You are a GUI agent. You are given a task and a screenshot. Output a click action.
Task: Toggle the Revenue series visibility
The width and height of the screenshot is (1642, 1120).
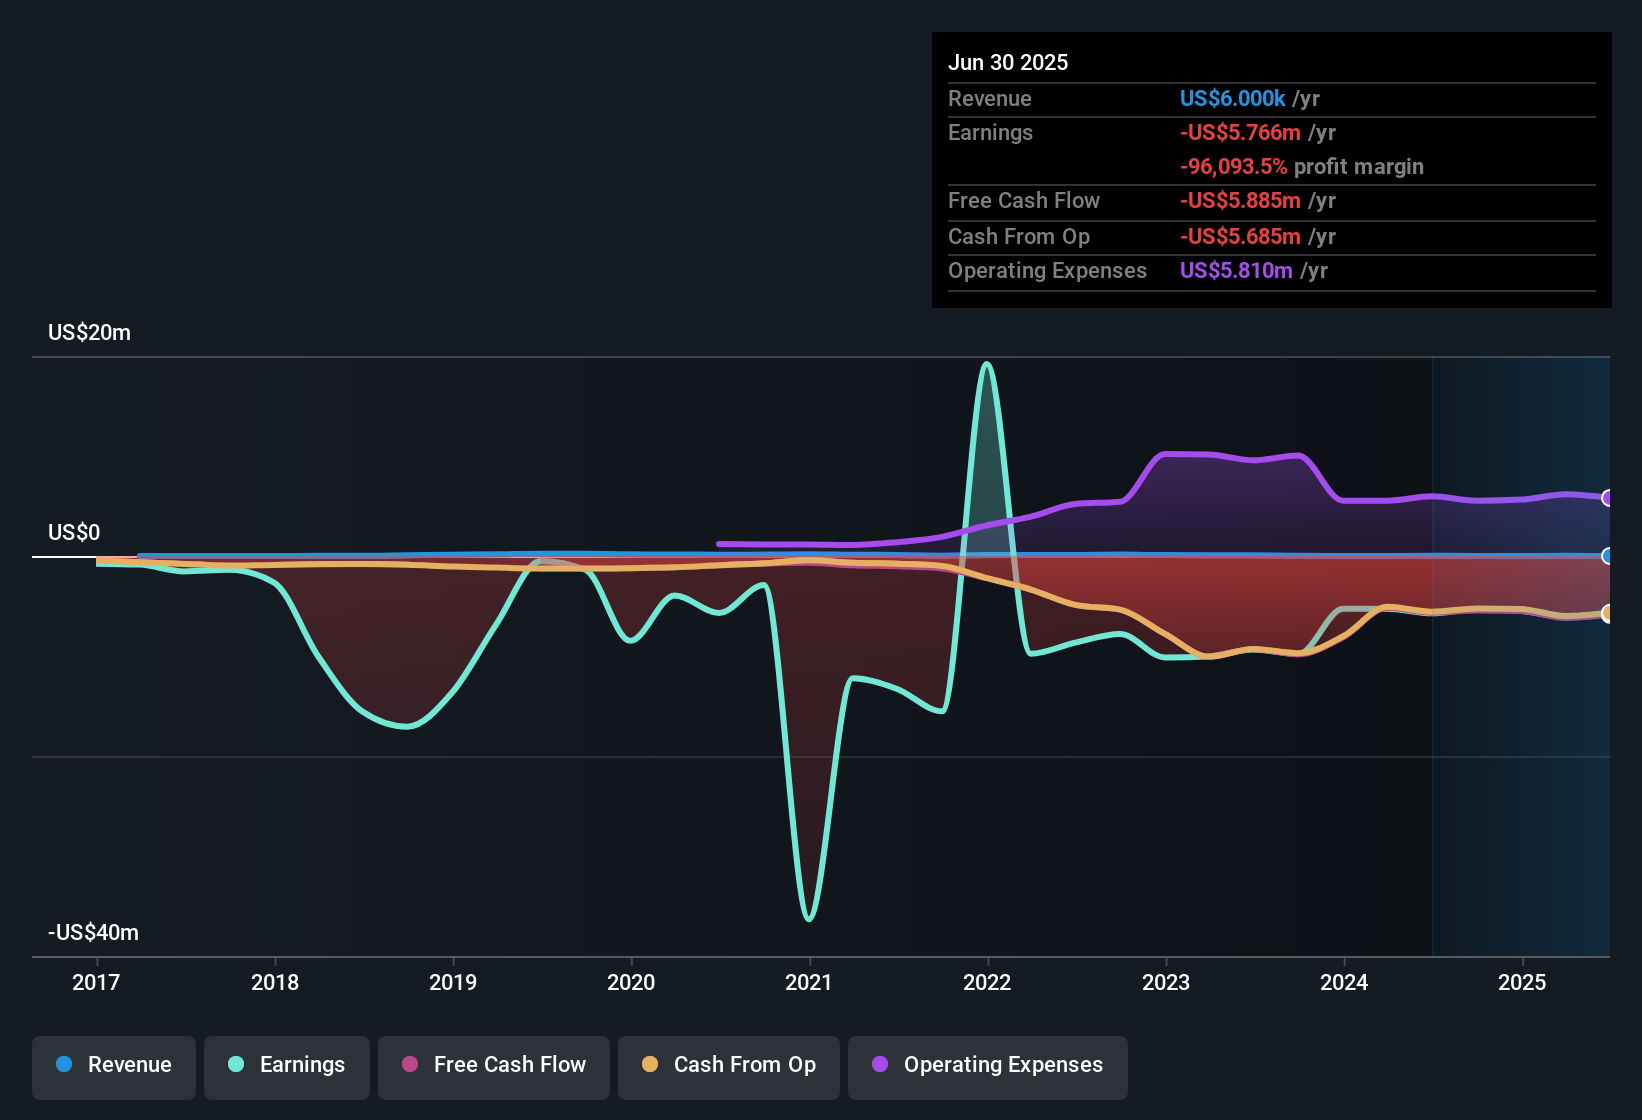point(113,1065)
